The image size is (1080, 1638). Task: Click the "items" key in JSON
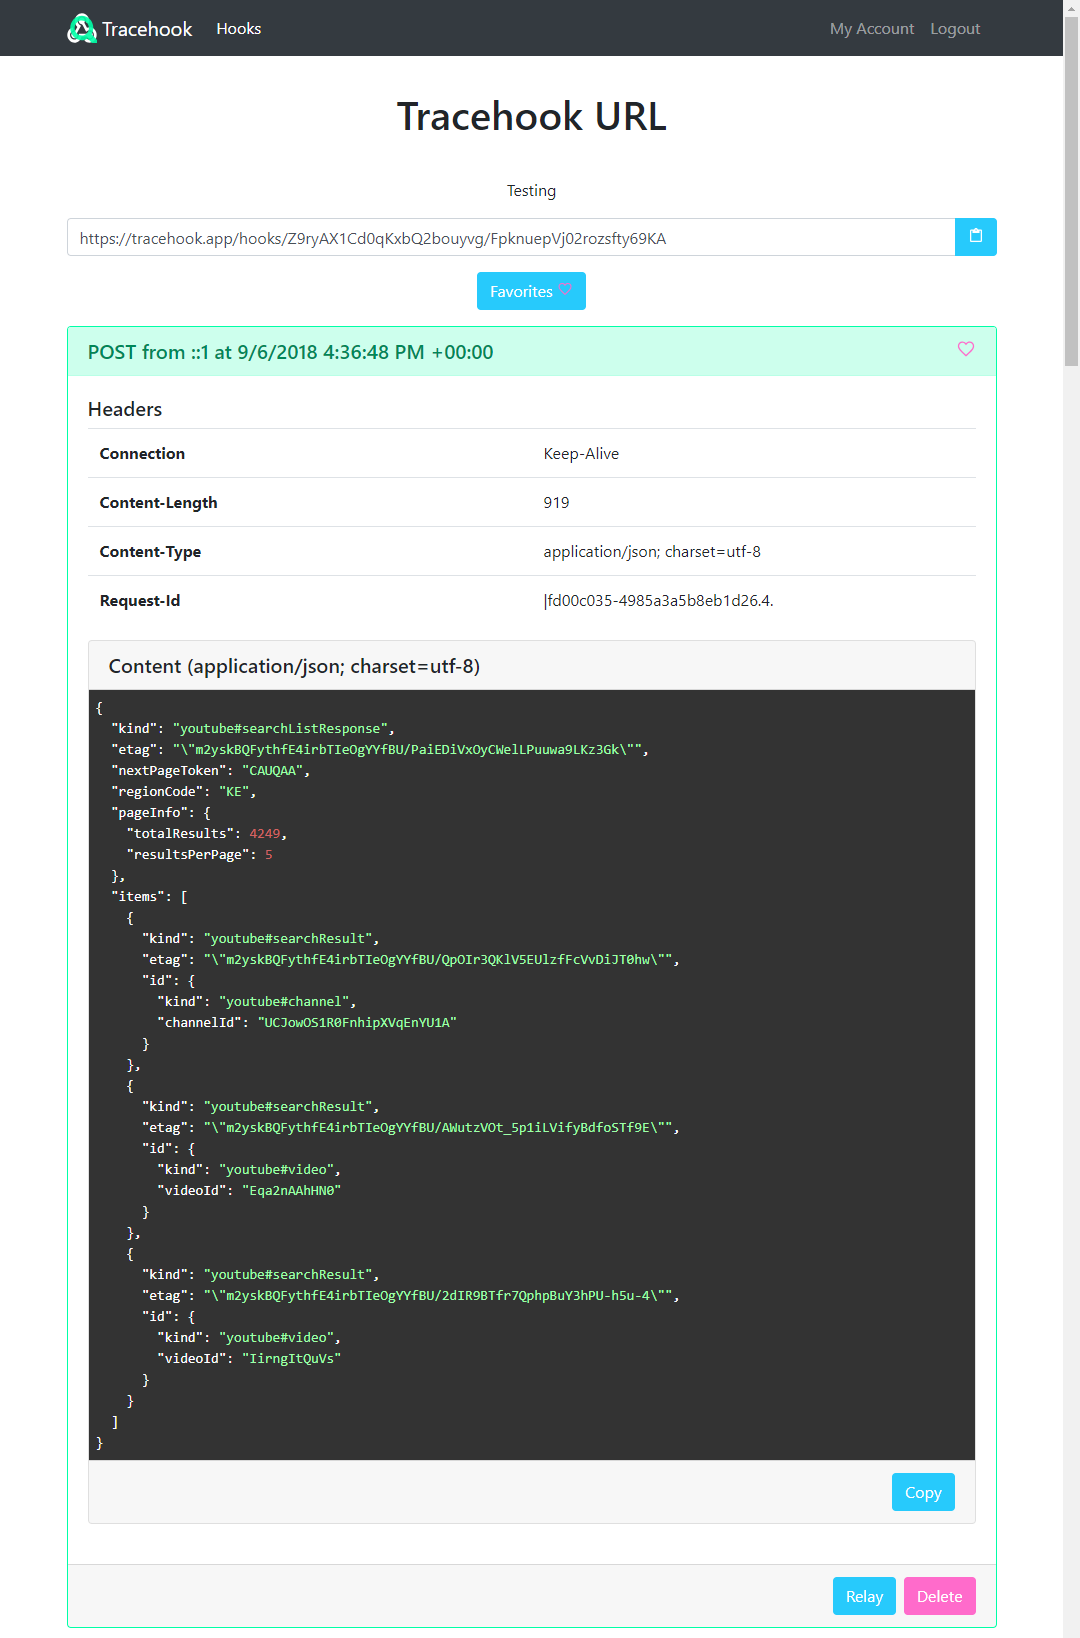pyautogui.click(x=138, y=897)
